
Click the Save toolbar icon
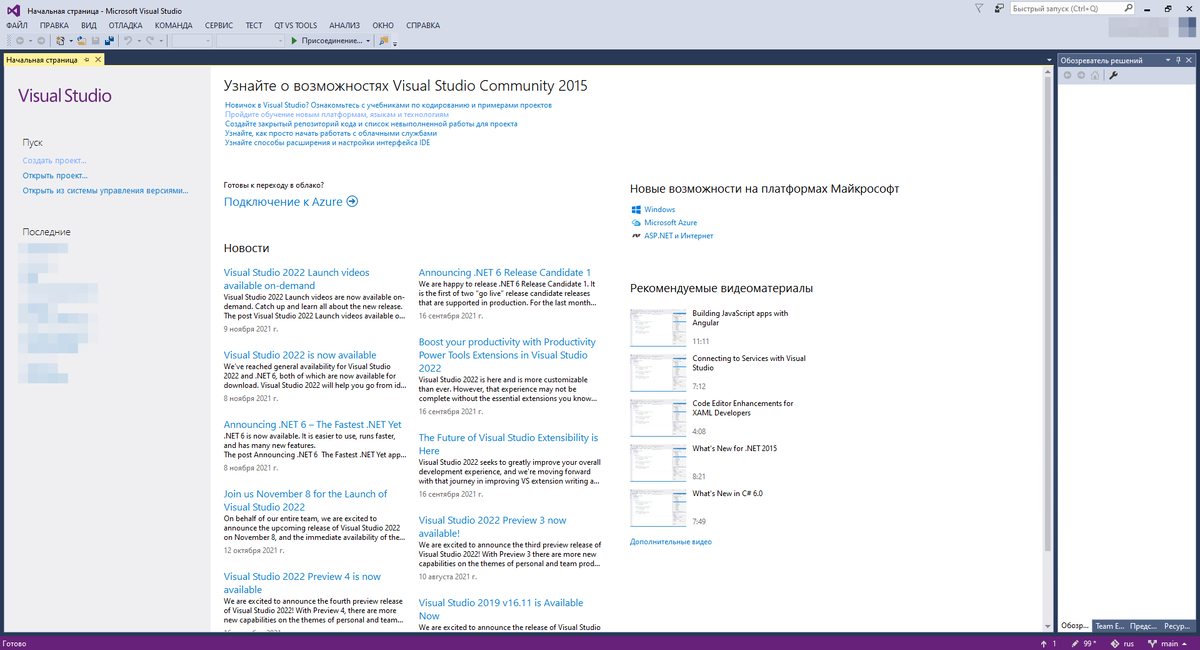coord(95,41)
